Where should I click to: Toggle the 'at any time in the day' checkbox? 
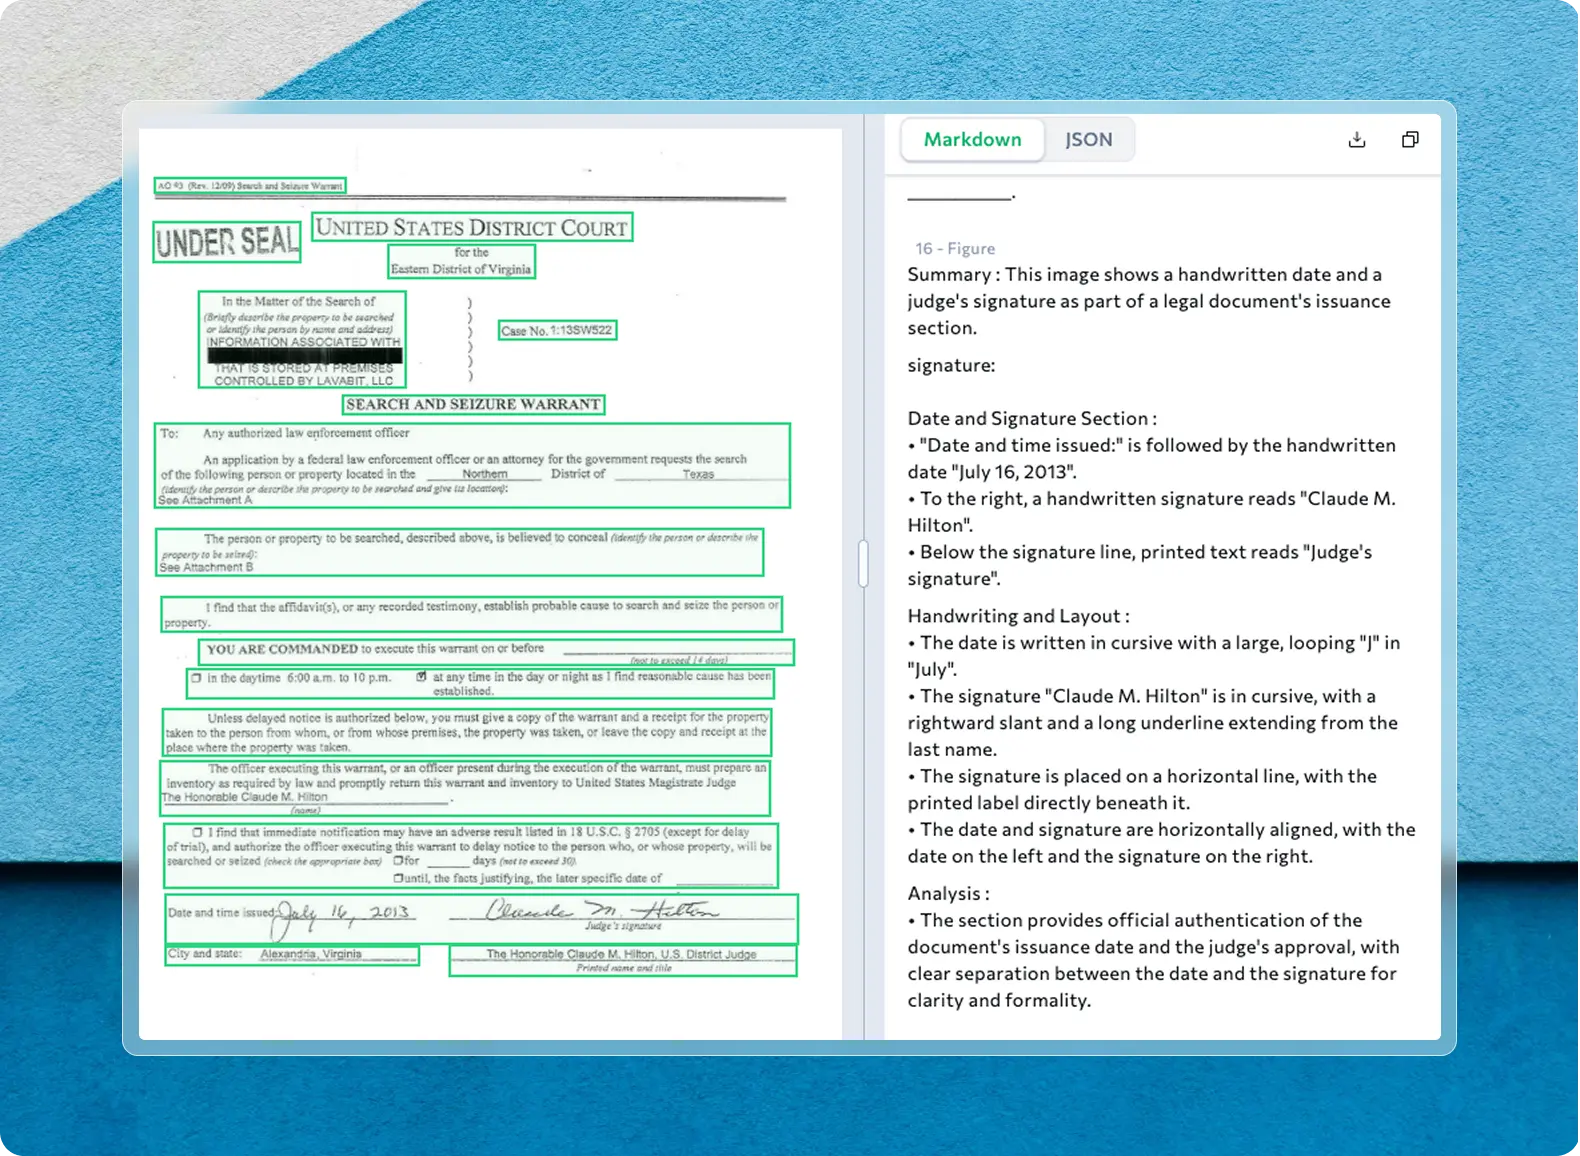[421, 677]
